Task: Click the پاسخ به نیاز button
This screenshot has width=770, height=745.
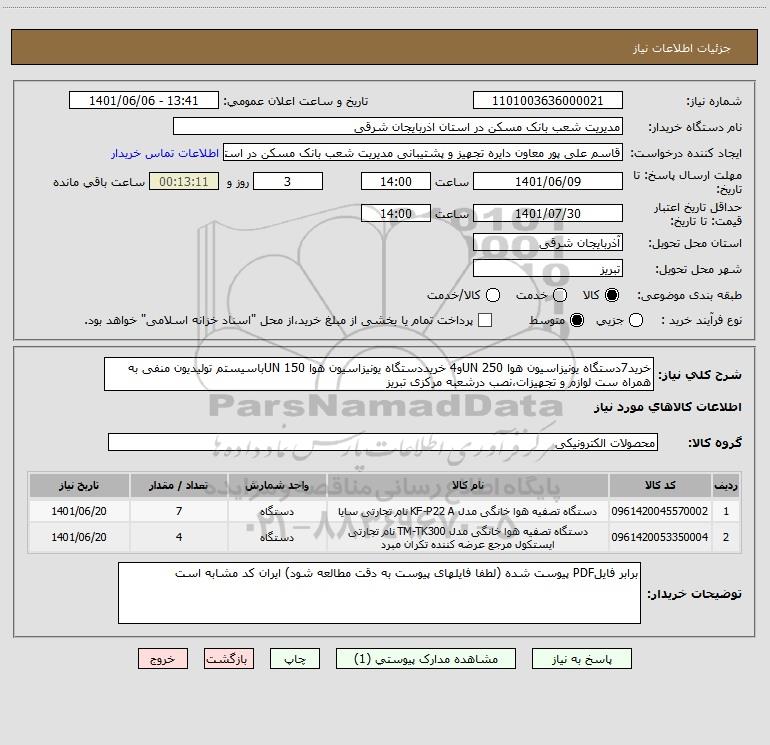Action: [x=581, y=659]
